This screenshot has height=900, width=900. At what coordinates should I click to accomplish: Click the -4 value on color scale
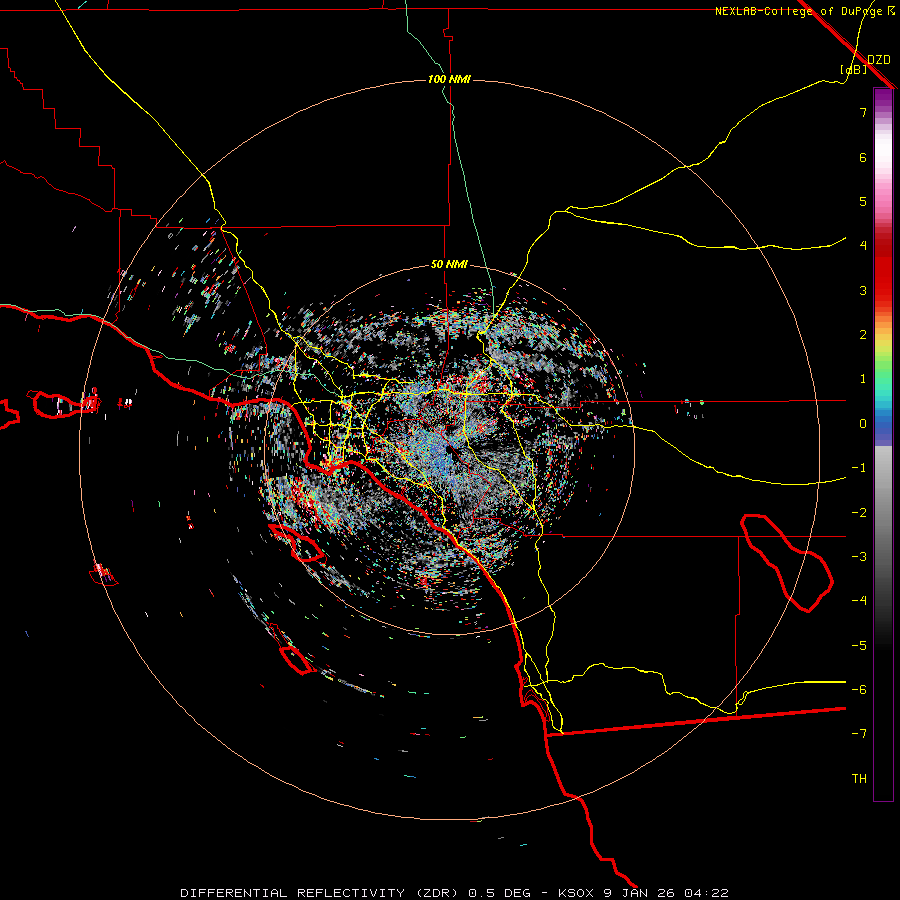coord(859,600)
